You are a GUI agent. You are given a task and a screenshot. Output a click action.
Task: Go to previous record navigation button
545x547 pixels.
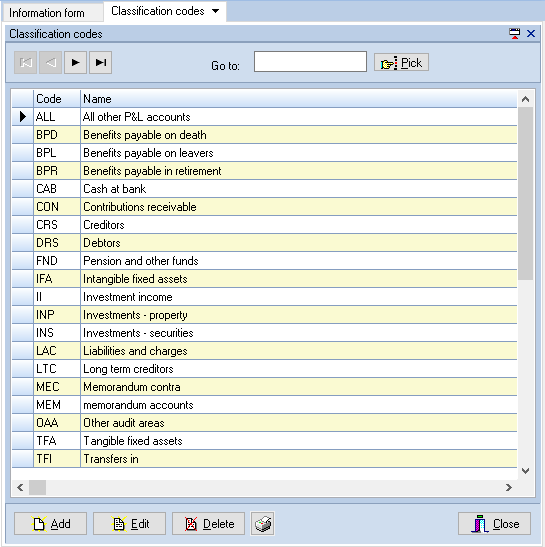point(51,62)
